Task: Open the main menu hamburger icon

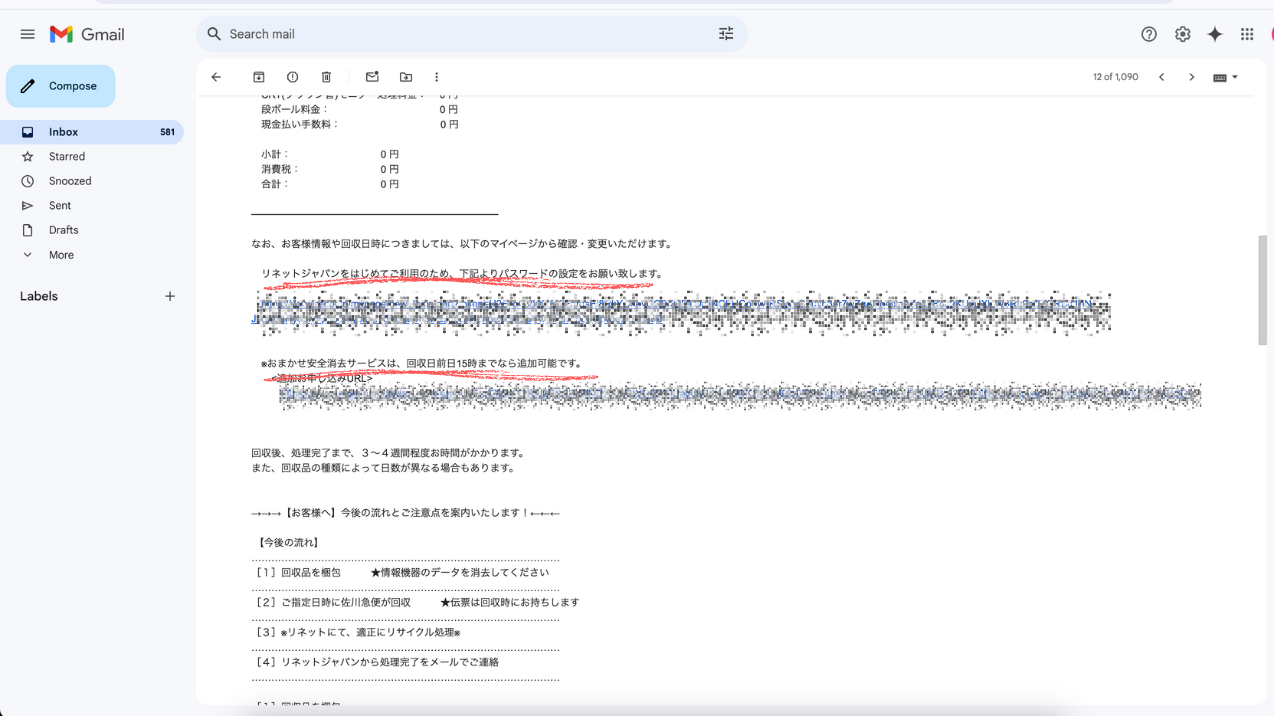Action: tap(27, 34)
